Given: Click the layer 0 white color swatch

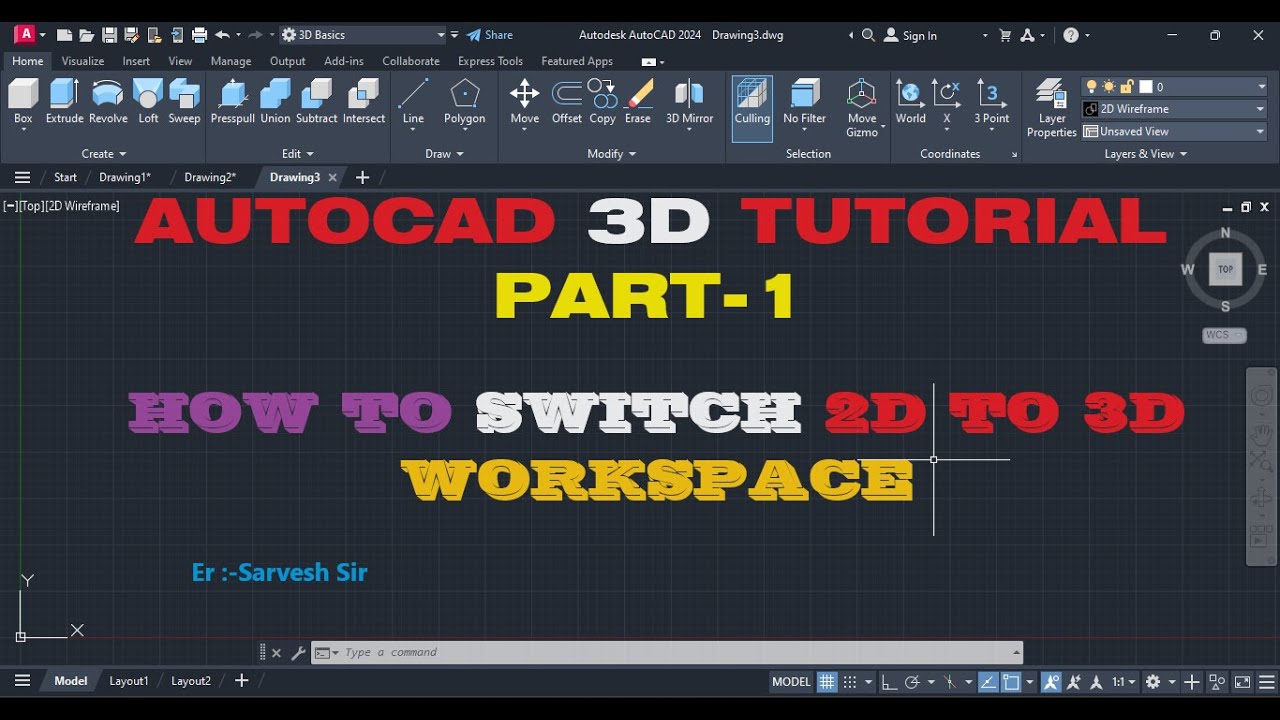Looking at the screenshot, I should click(x=1146, y=87).
